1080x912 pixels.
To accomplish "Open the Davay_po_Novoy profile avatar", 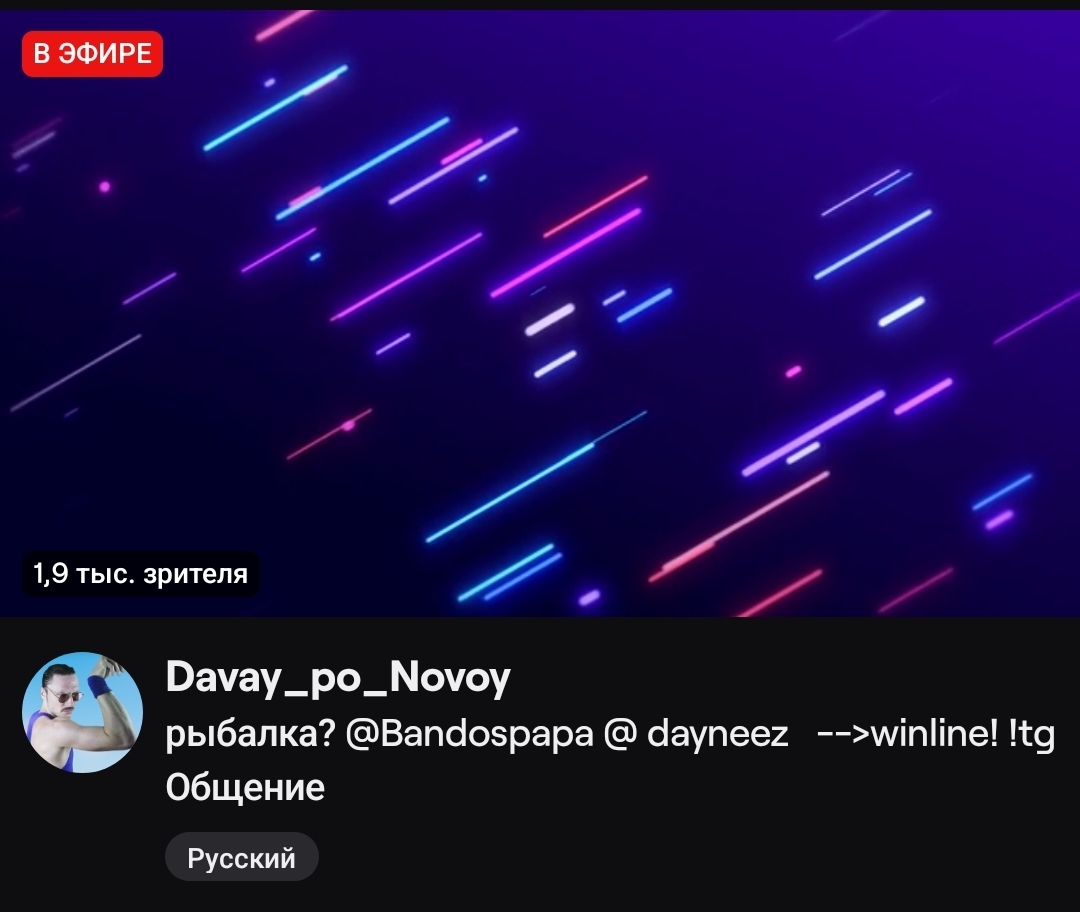I will [83, 712].
